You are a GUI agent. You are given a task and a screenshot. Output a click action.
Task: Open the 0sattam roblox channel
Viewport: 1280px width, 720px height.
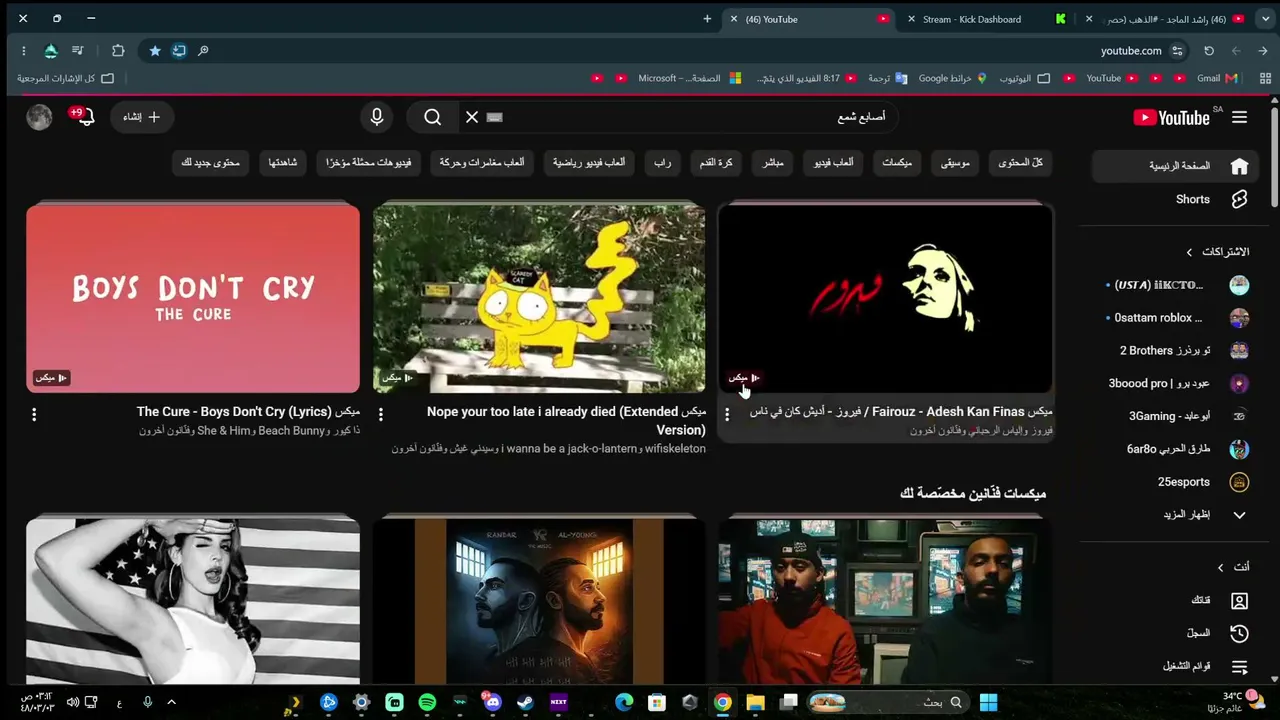click(1175, 318)
